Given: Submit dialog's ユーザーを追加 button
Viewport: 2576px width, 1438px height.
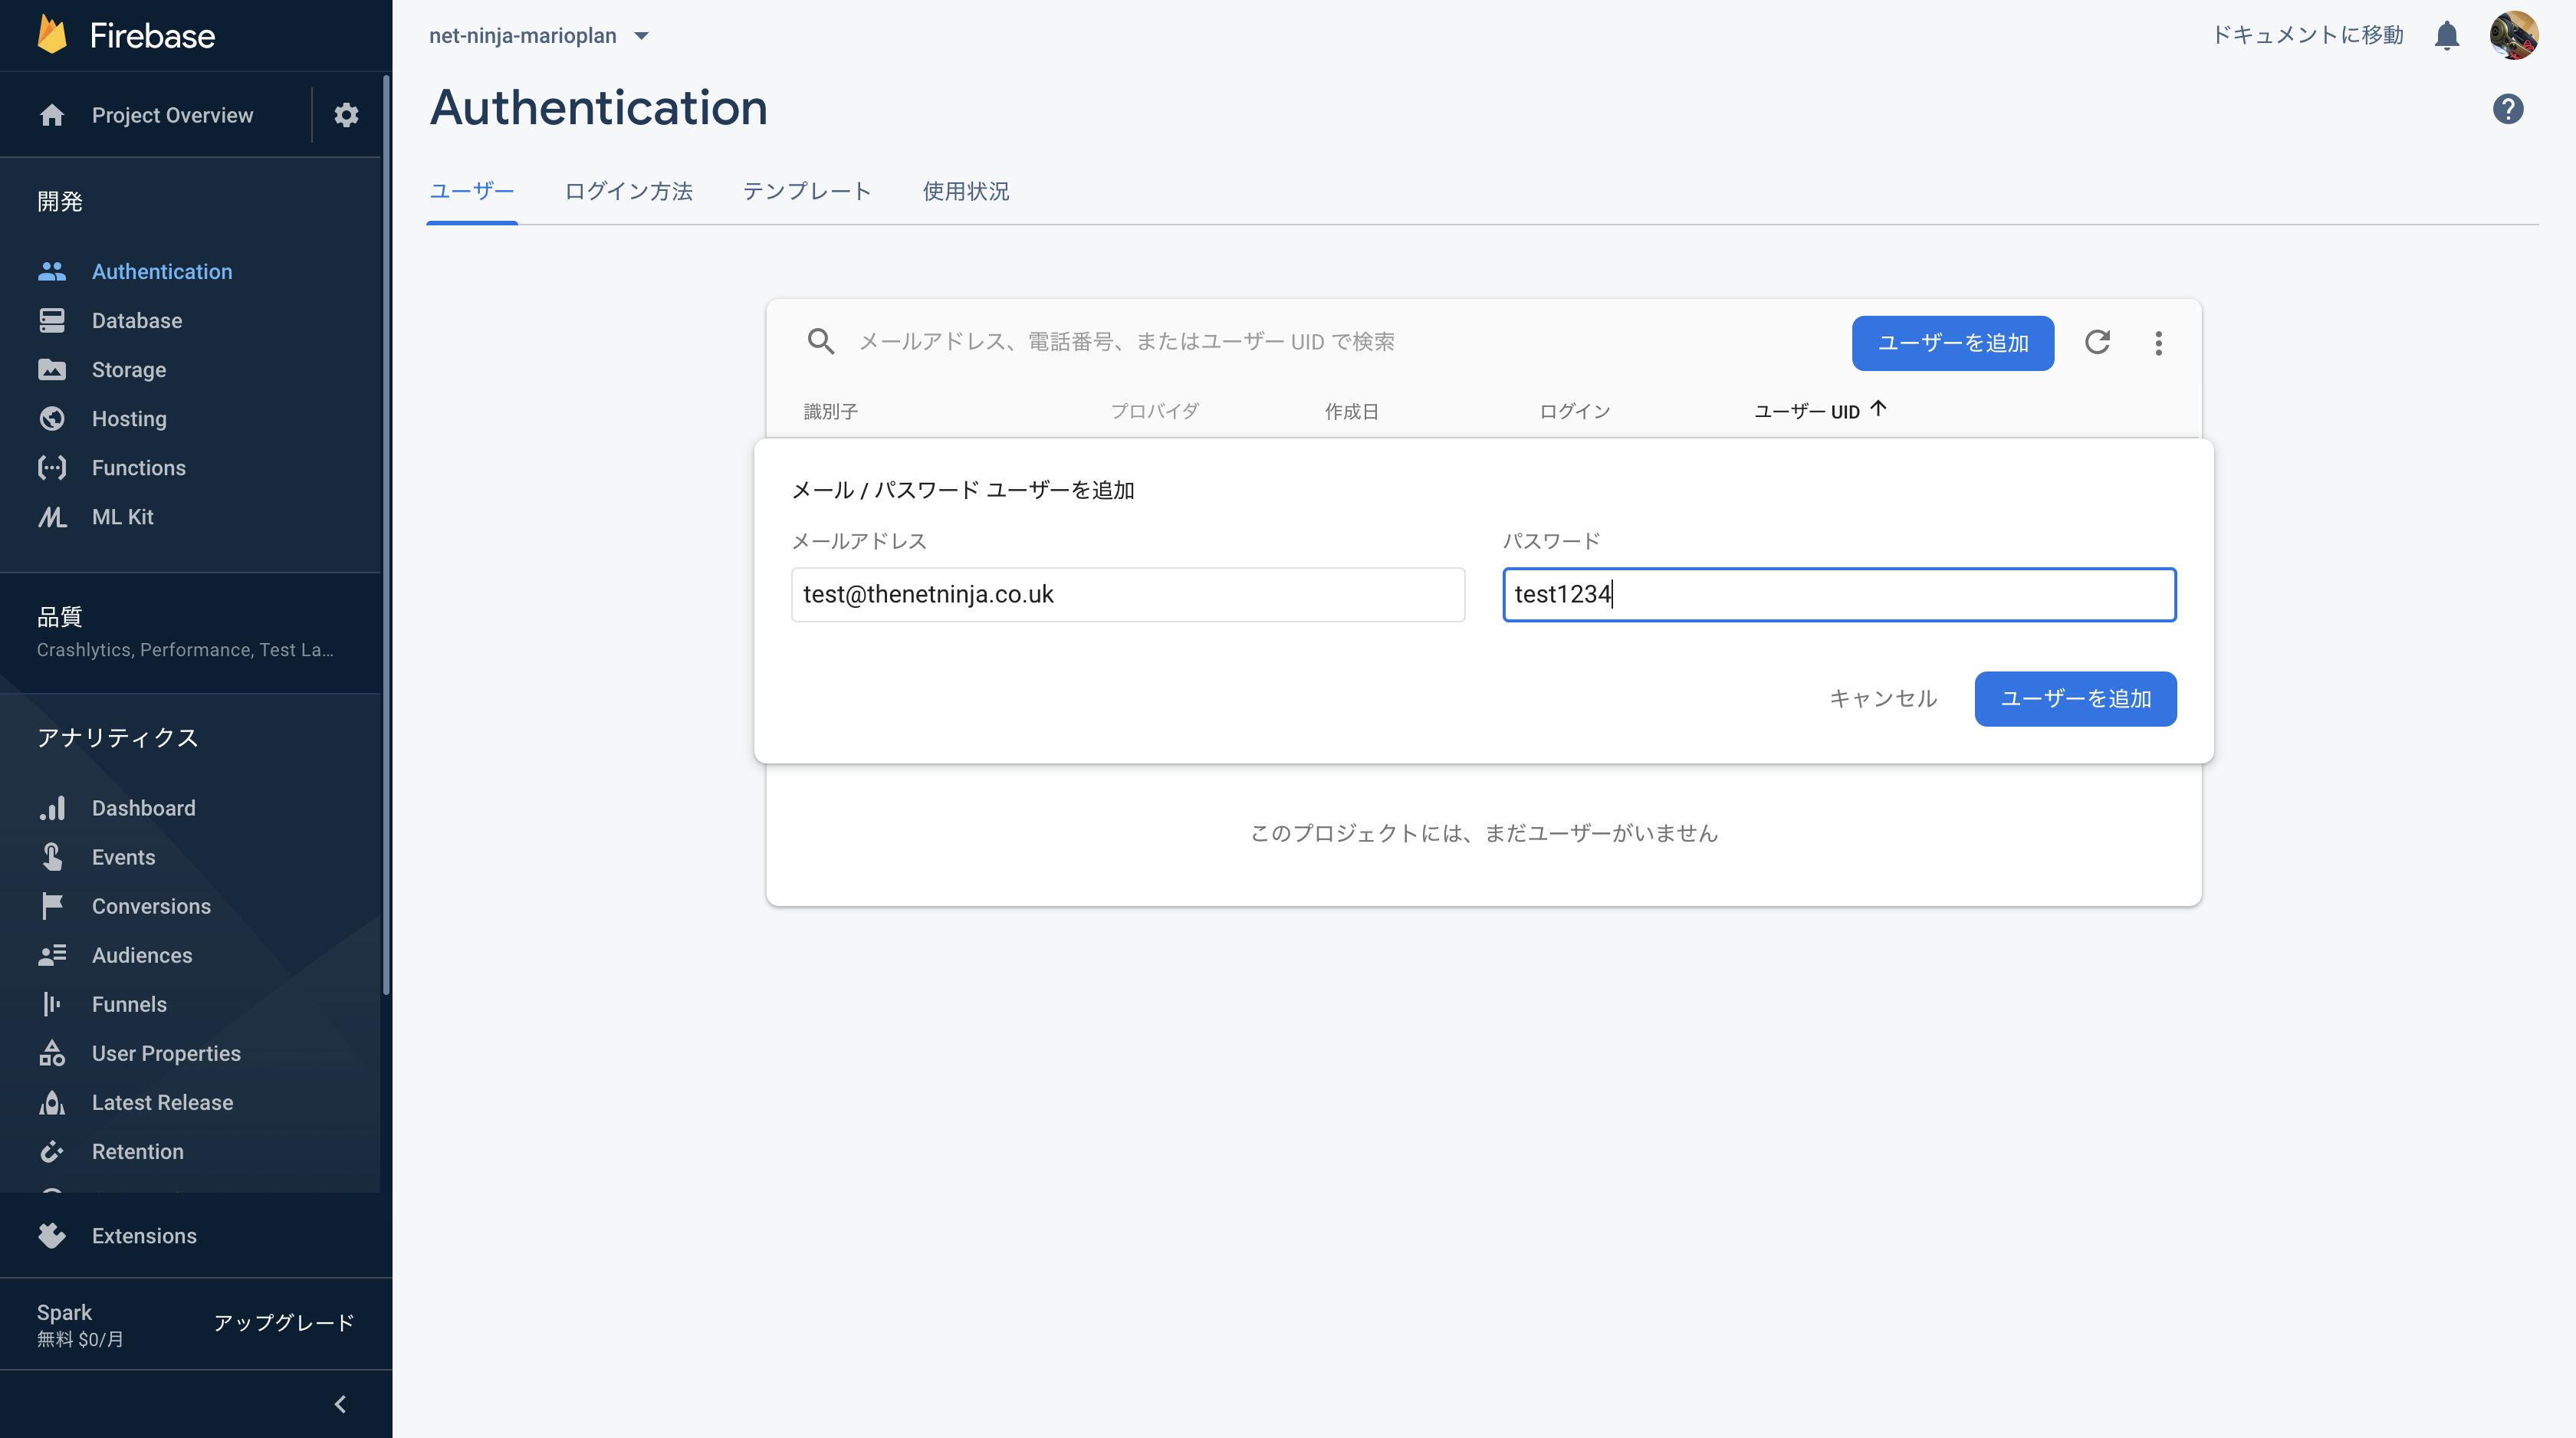Looking at the screenshot, I should 2075,698.
